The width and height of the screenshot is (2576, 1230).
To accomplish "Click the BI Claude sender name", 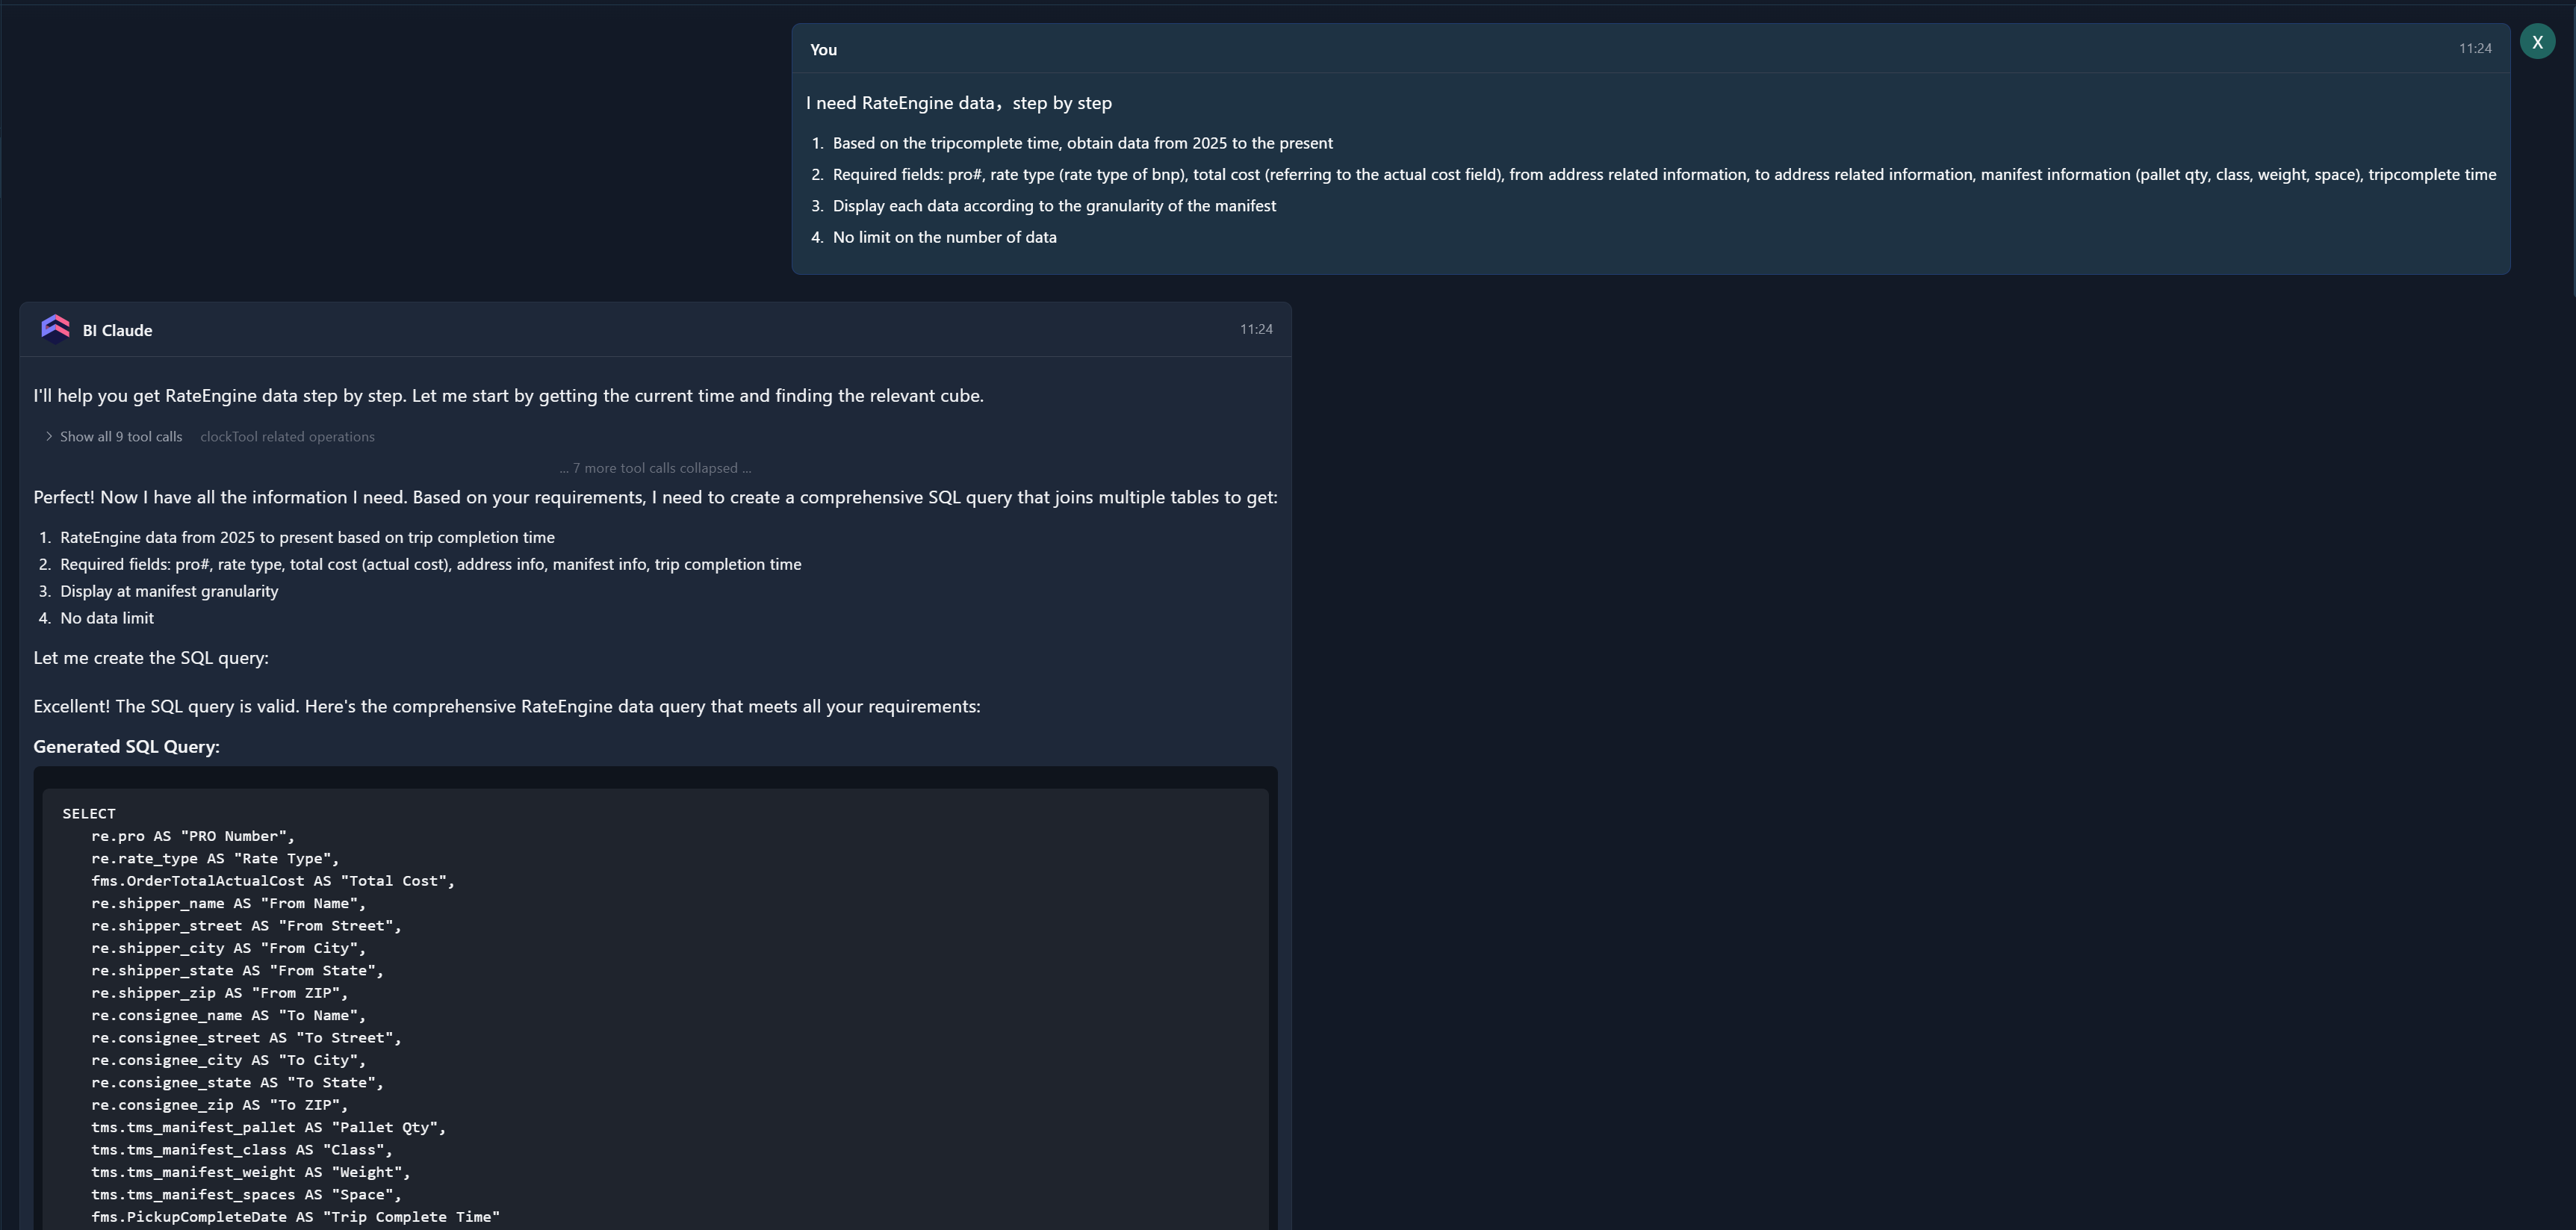I will pyautogui.click(x=117, y=330).
